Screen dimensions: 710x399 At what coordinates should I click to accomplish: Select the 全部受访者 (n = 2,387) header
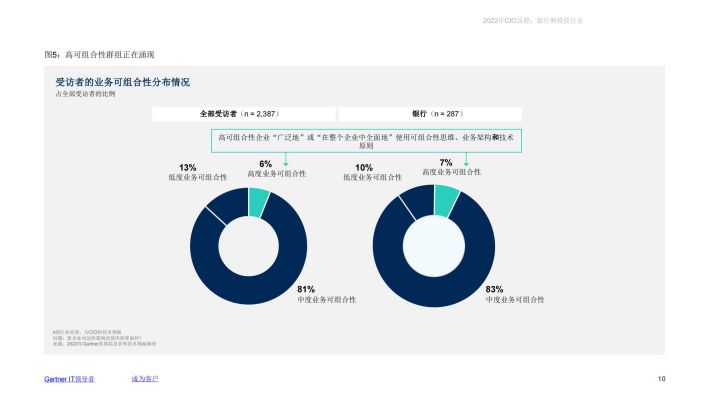pyautogui.click(x=244, y=114)
